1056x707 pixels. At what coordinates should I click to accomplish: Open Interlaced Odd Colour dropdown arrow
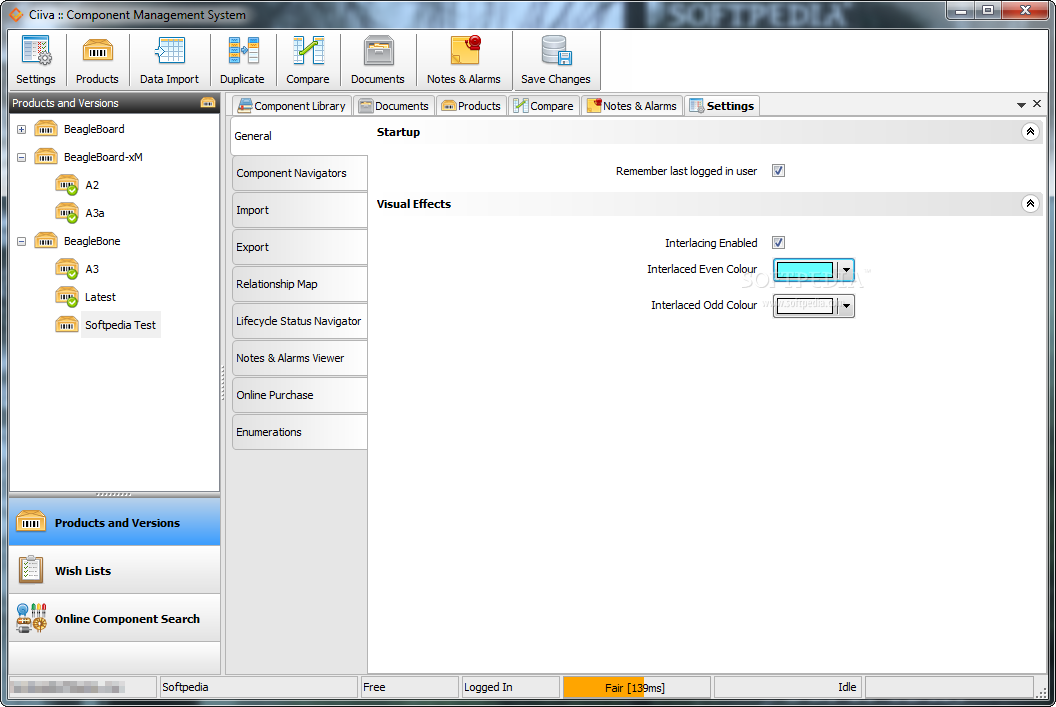tap(847, 306)
